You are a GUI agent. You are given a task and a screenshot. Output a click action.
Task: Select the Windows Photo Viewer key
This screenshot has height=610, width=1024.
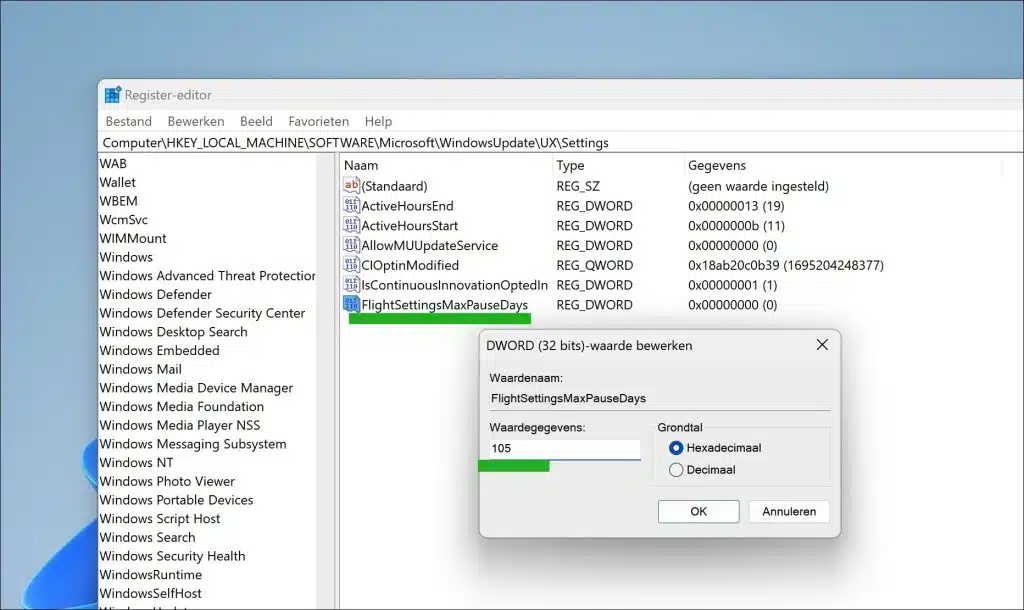pyautogui.click(x=167, y=481)
